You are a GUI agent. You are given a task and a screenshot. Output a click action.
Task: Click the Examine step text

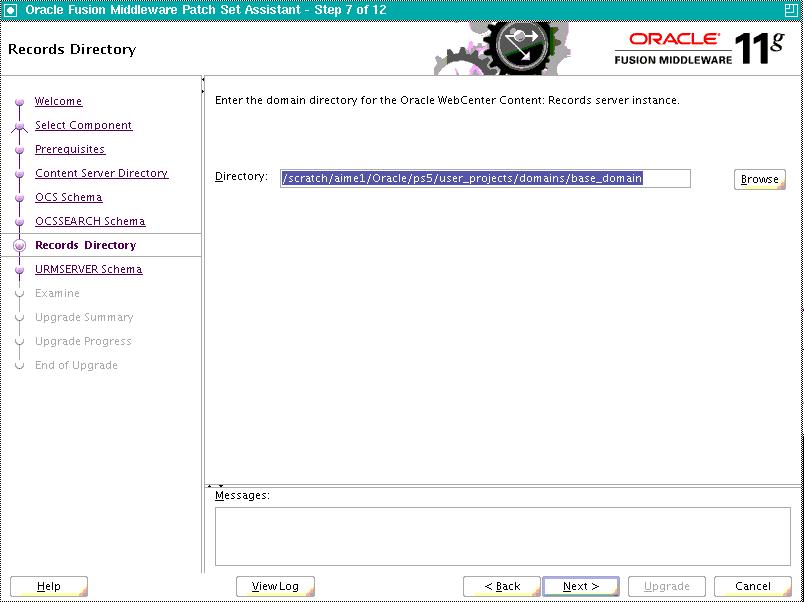point(57,293)
